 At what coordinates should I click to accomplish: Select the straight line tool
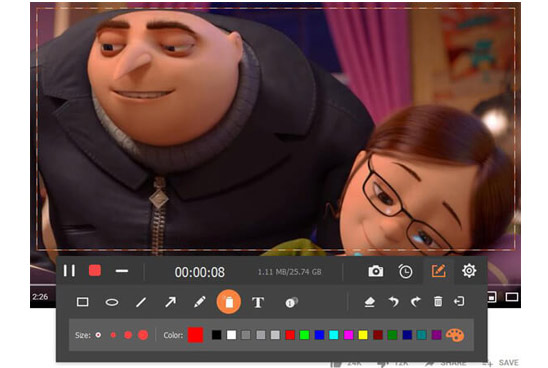click(x=141, y=302)
